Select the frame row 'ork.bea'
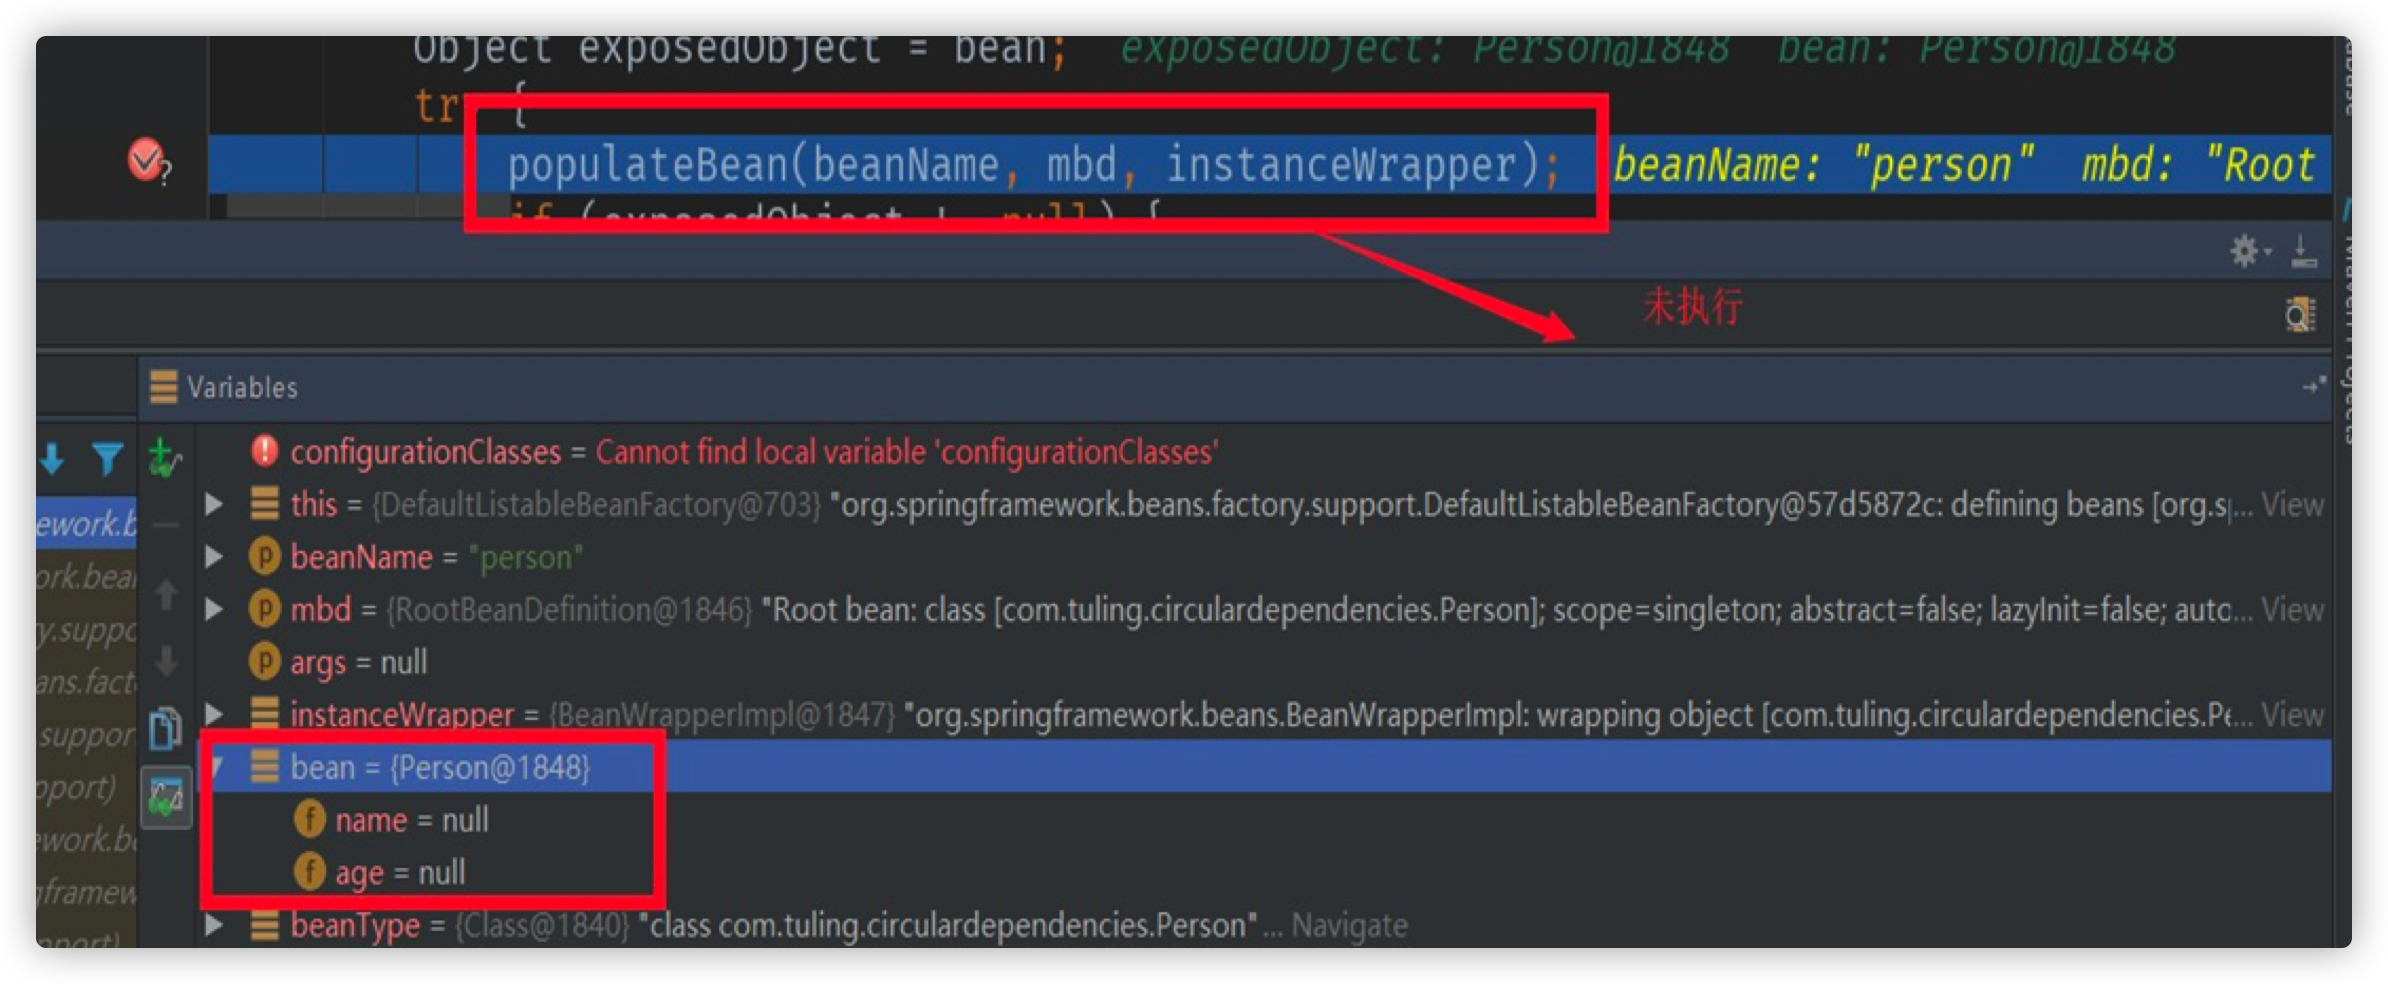The image size is (2388, 984). (x=86, y=576)
